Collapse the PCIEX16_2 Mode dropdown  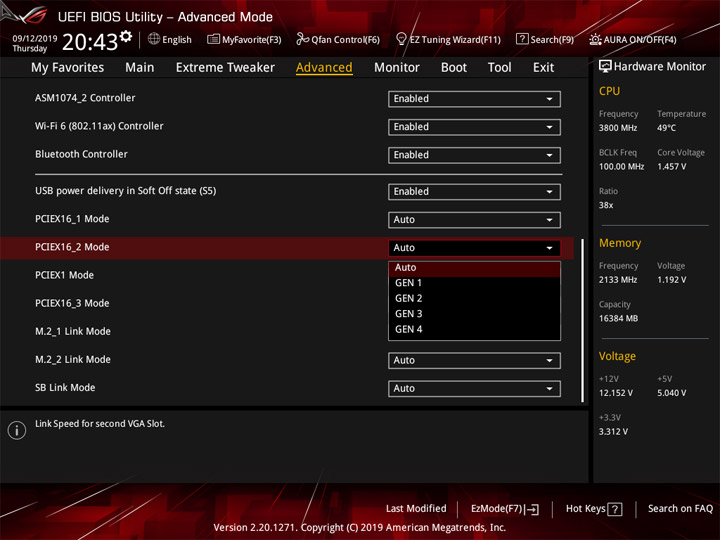tap(474, 248)
